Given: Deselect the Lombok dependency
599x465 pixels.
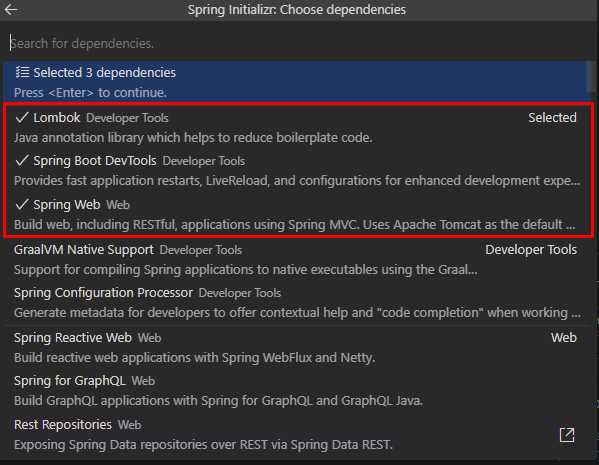Looking at the screenshot, I should [x=296, y=127].
